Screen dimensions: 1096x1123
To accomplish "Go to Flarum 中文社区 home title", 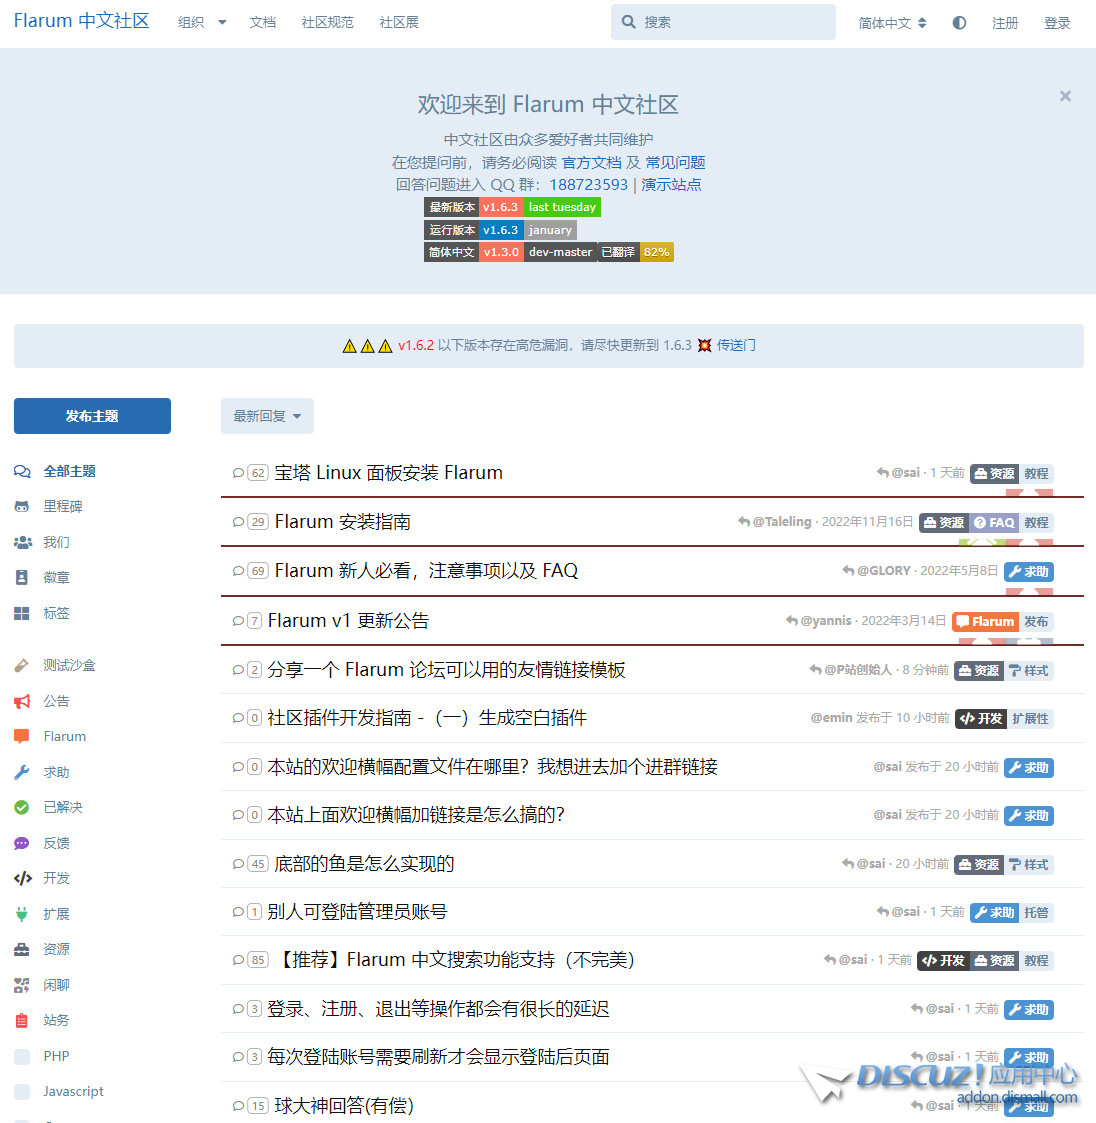I will [x=82, y=21].
